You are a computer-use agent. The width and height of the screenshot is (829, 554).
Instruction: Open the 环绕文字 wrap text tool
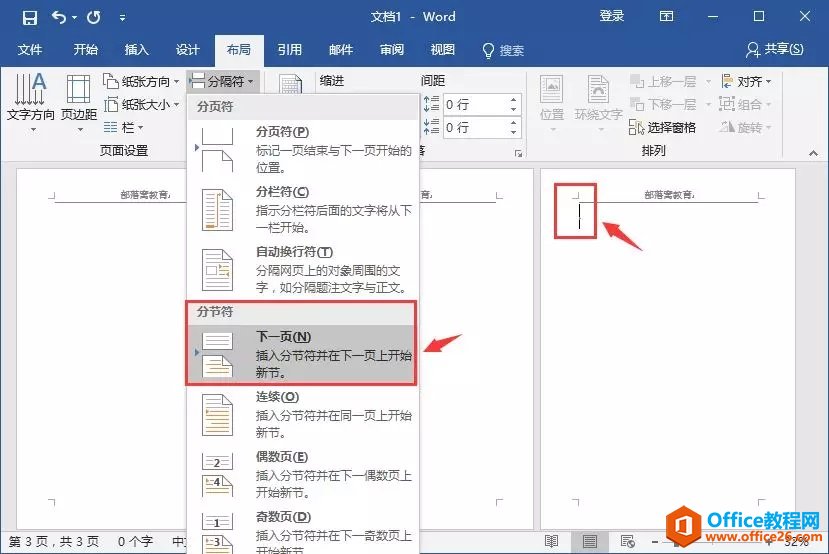598,102
